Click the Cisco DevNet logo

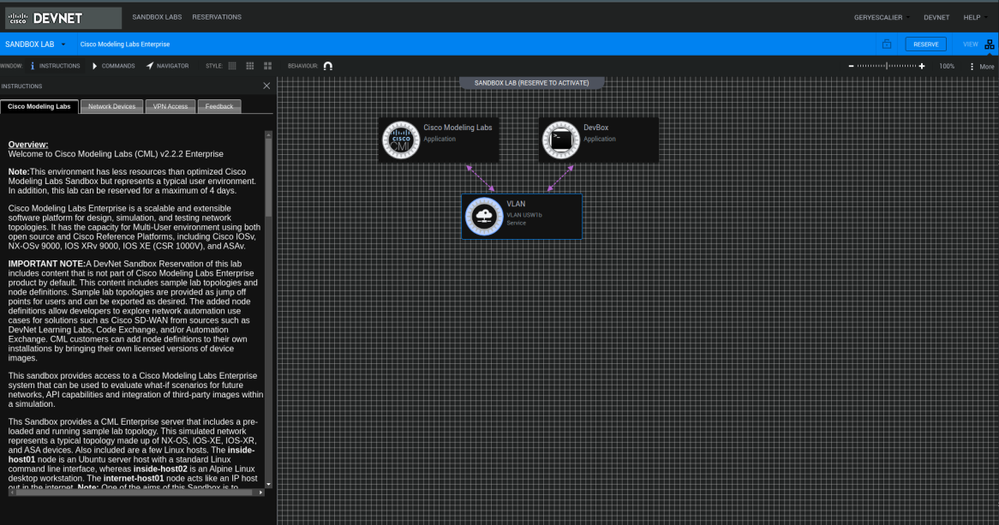click(63, 18)
